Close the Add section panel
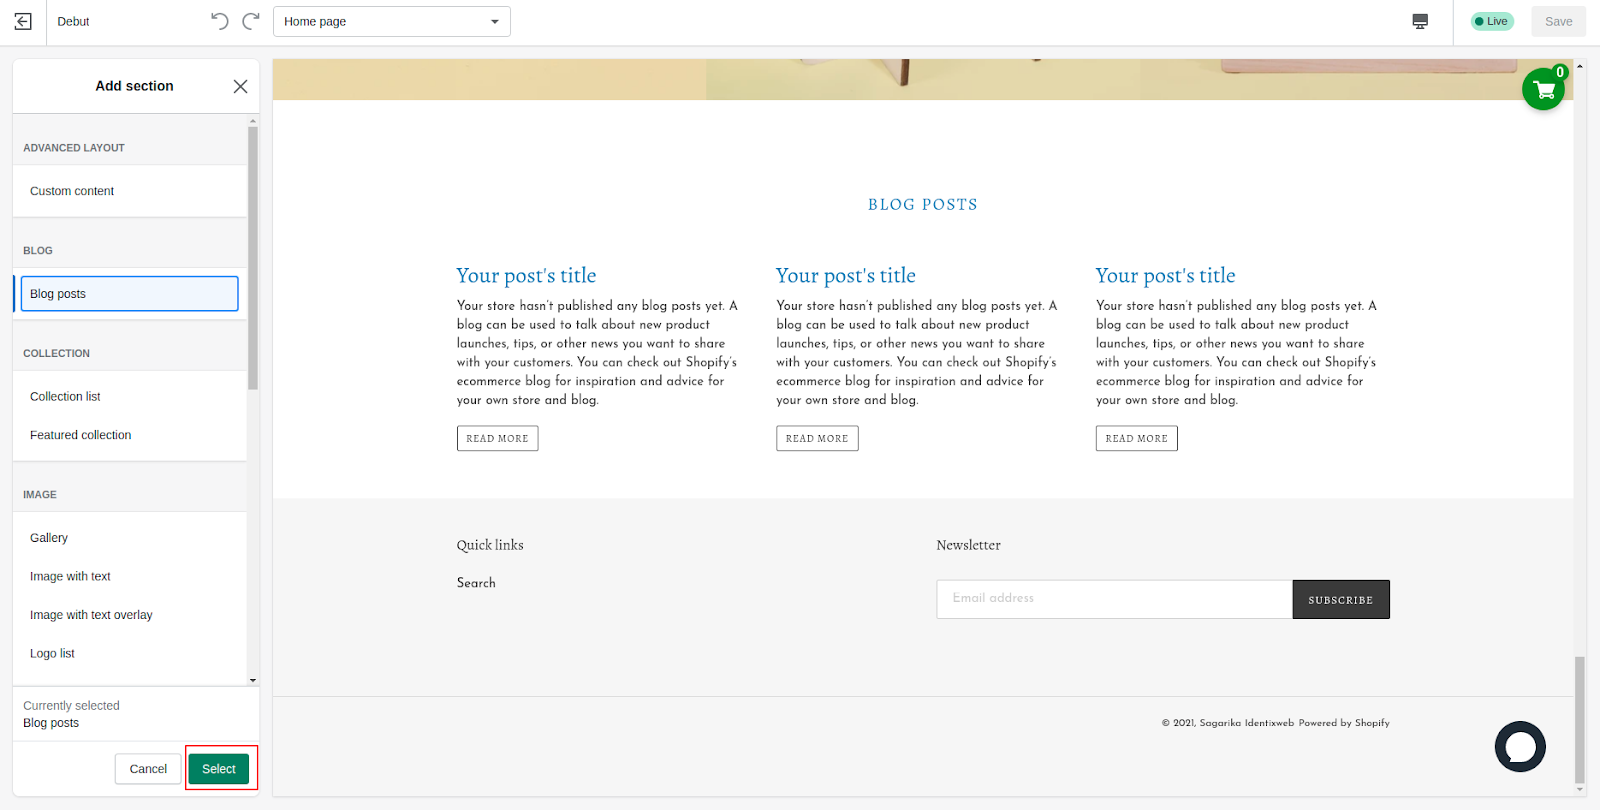Image resolution: width=1600 pixels, height=810 pixels. (x=240, y=86)
